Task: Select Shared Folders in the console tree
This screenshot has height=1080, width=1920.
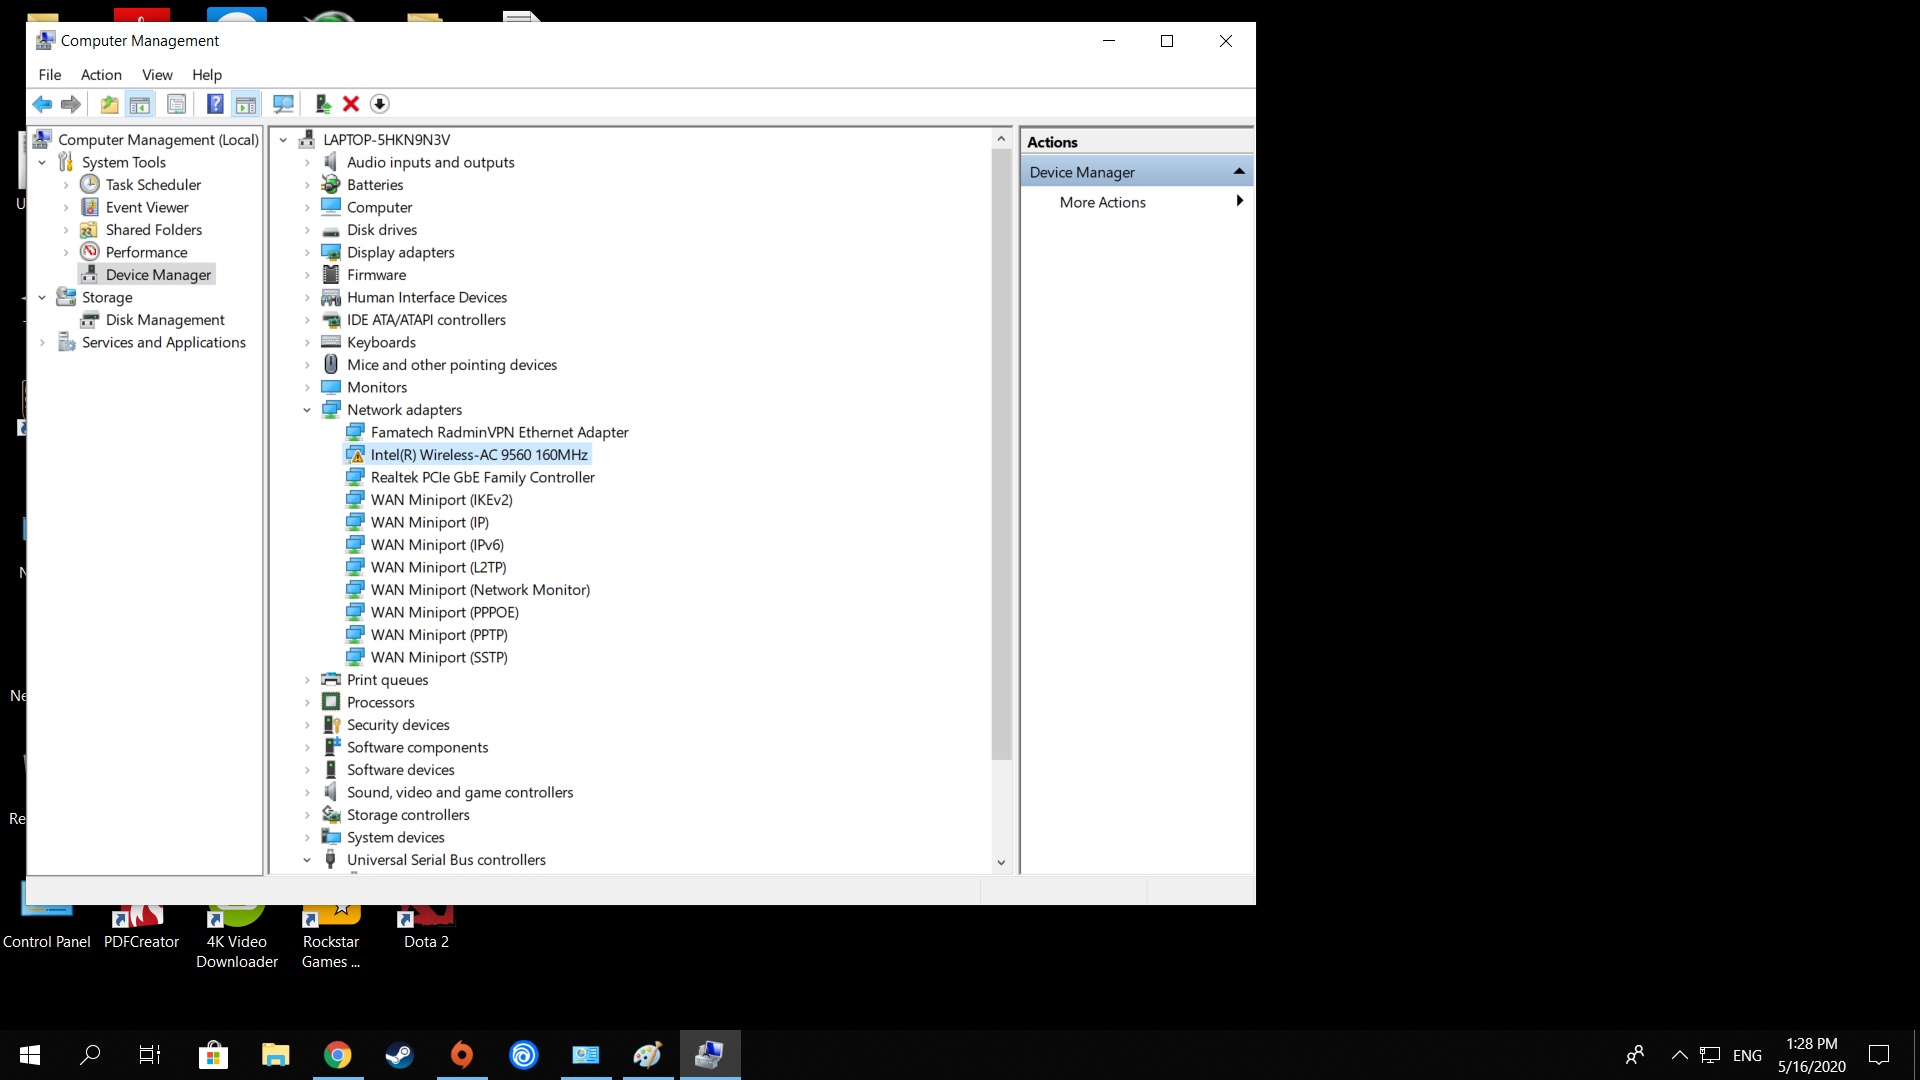Action: pos(154,230)
